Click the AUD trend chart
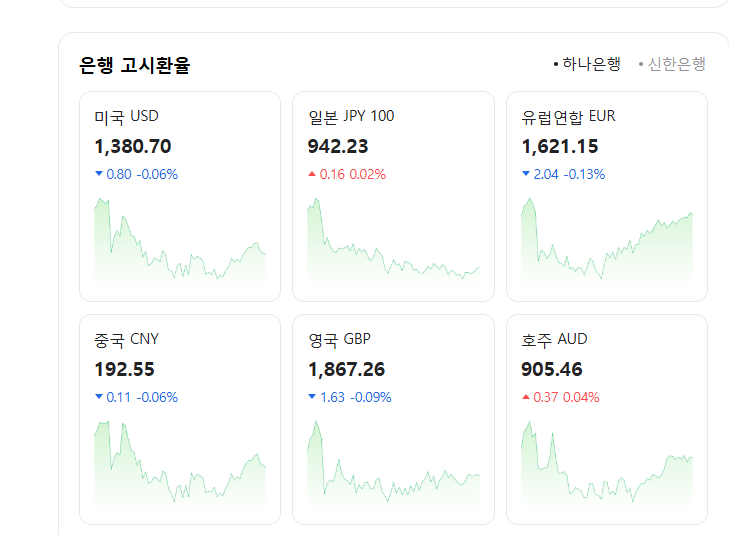 click(x=607, y=467)
